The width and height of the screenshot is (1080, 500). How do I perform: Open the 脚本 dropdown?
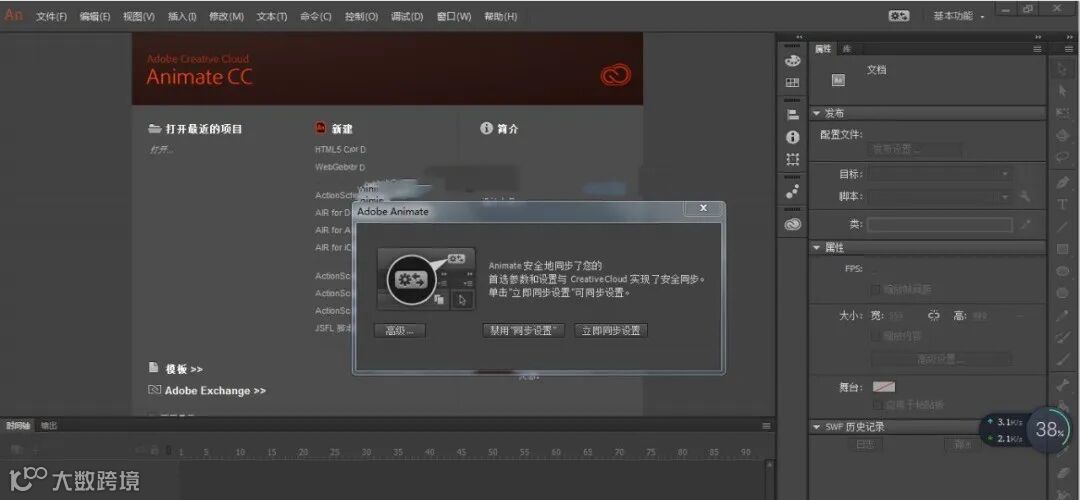[939, 196]
